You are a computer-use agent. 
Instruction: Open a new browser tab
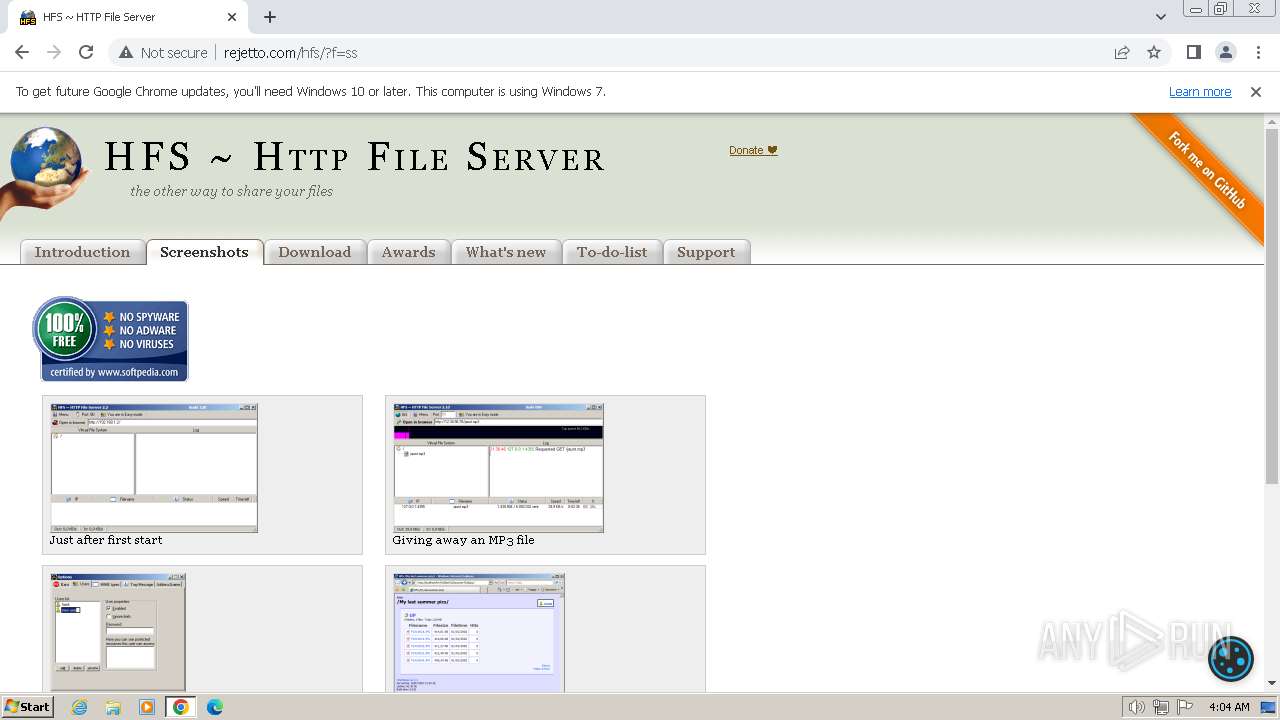[x=270, y=17]
